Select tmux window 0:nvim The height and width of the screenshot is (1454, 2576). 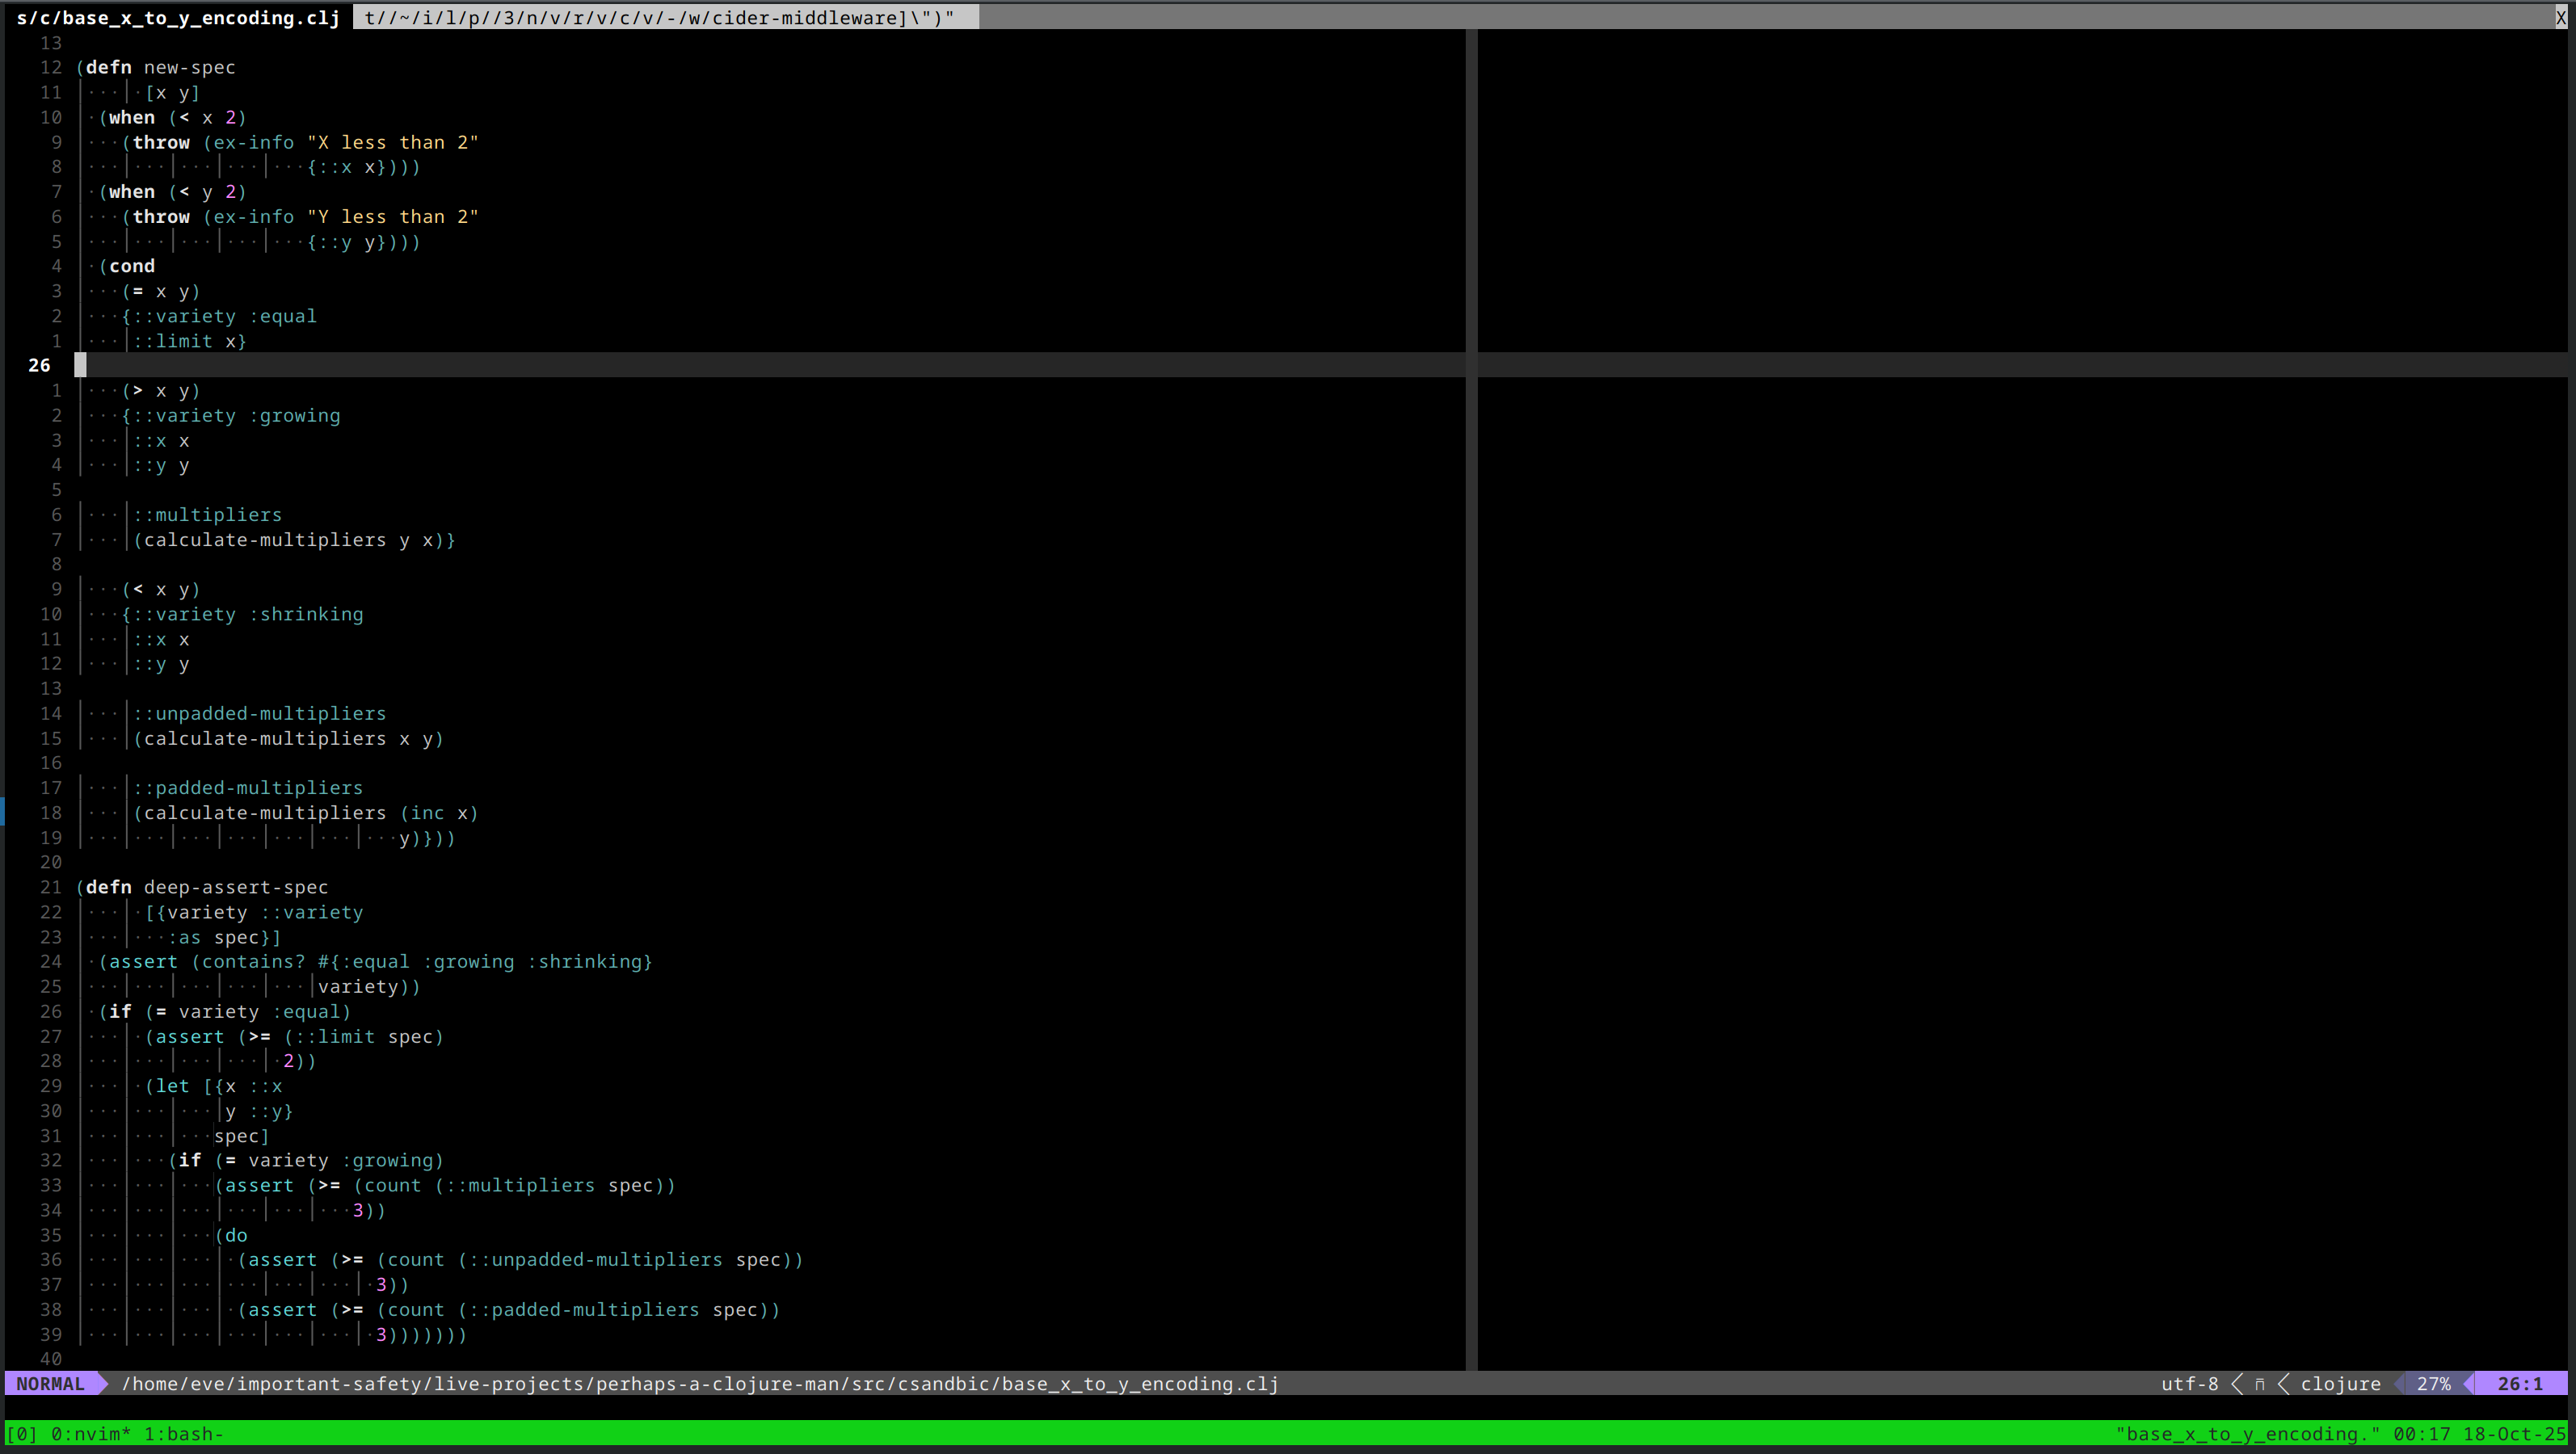click(x=90, y=1434)
